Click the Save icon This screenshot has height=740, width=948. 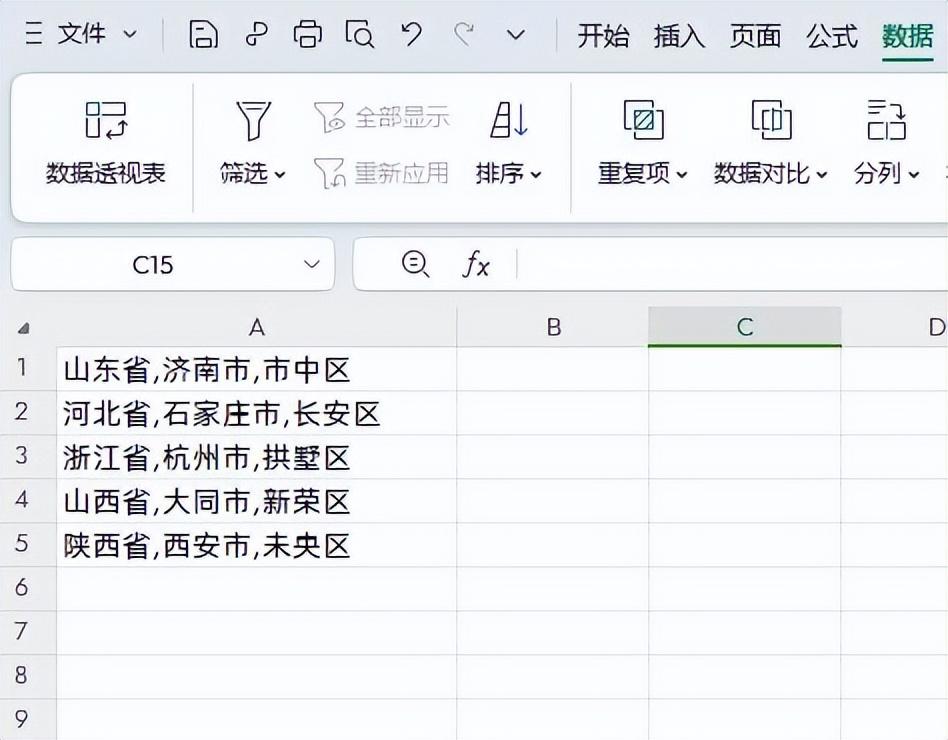click(x=203, y=34)
